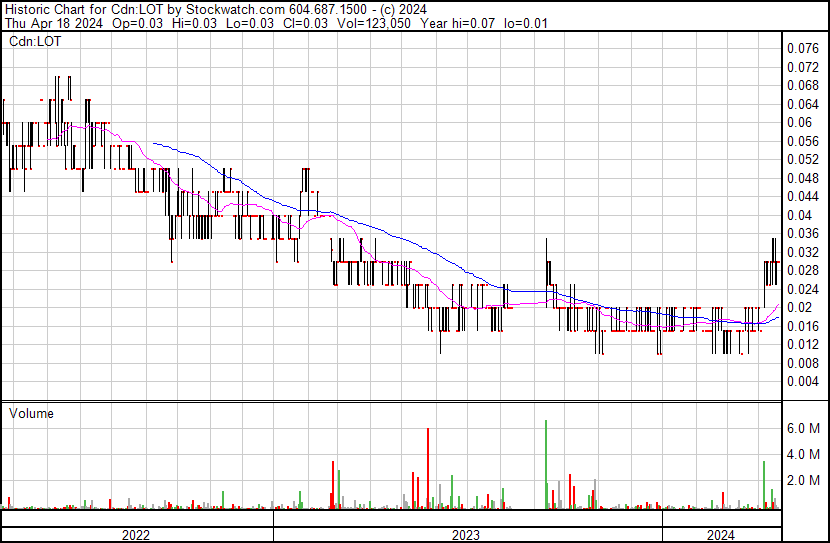Click the 0.06 price axis label
The image size is (830, 543).
798,122
